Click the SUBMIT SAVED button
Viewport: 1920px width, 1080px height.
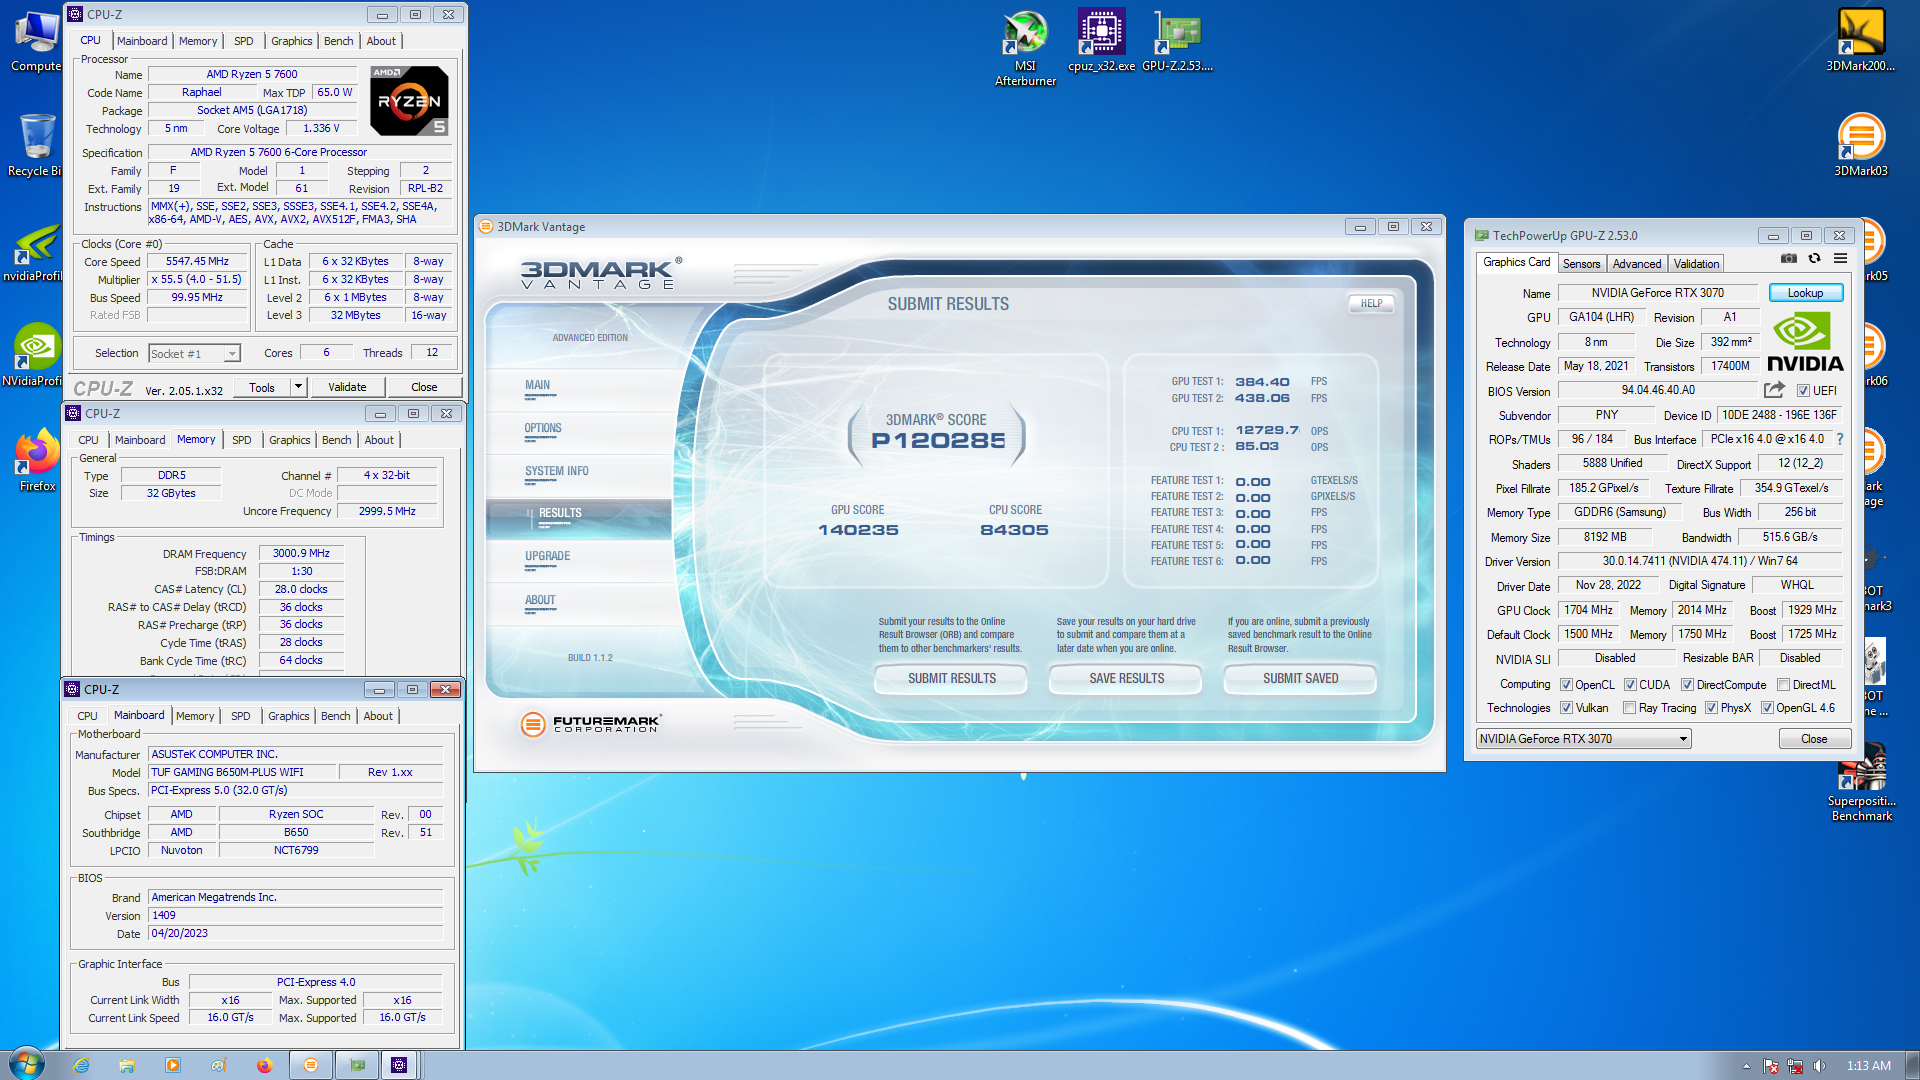click(1300, 678)
